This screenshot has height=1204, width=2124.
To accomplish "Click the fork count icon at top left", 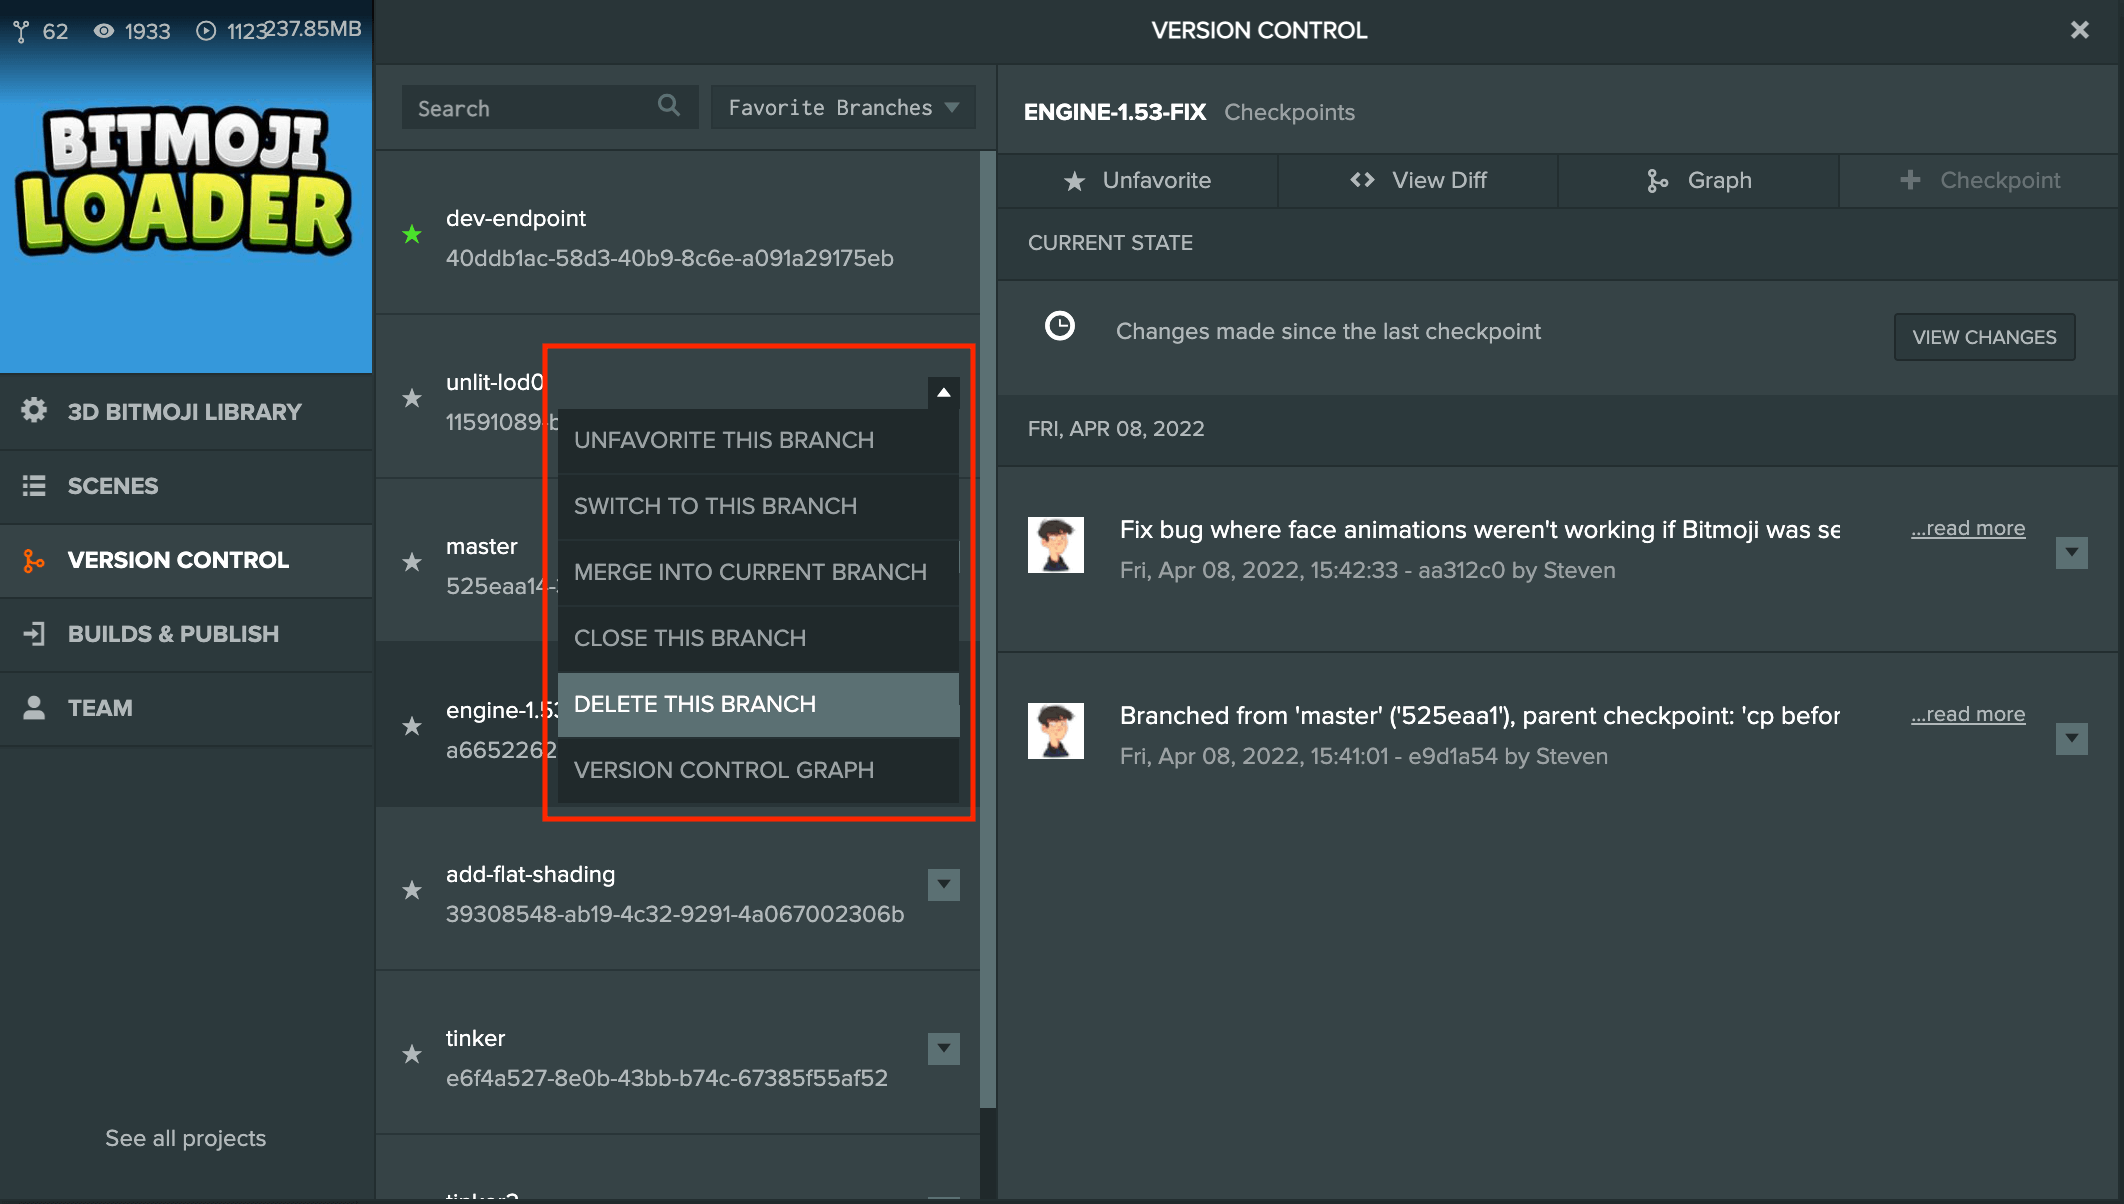I will tap(21, 31).
